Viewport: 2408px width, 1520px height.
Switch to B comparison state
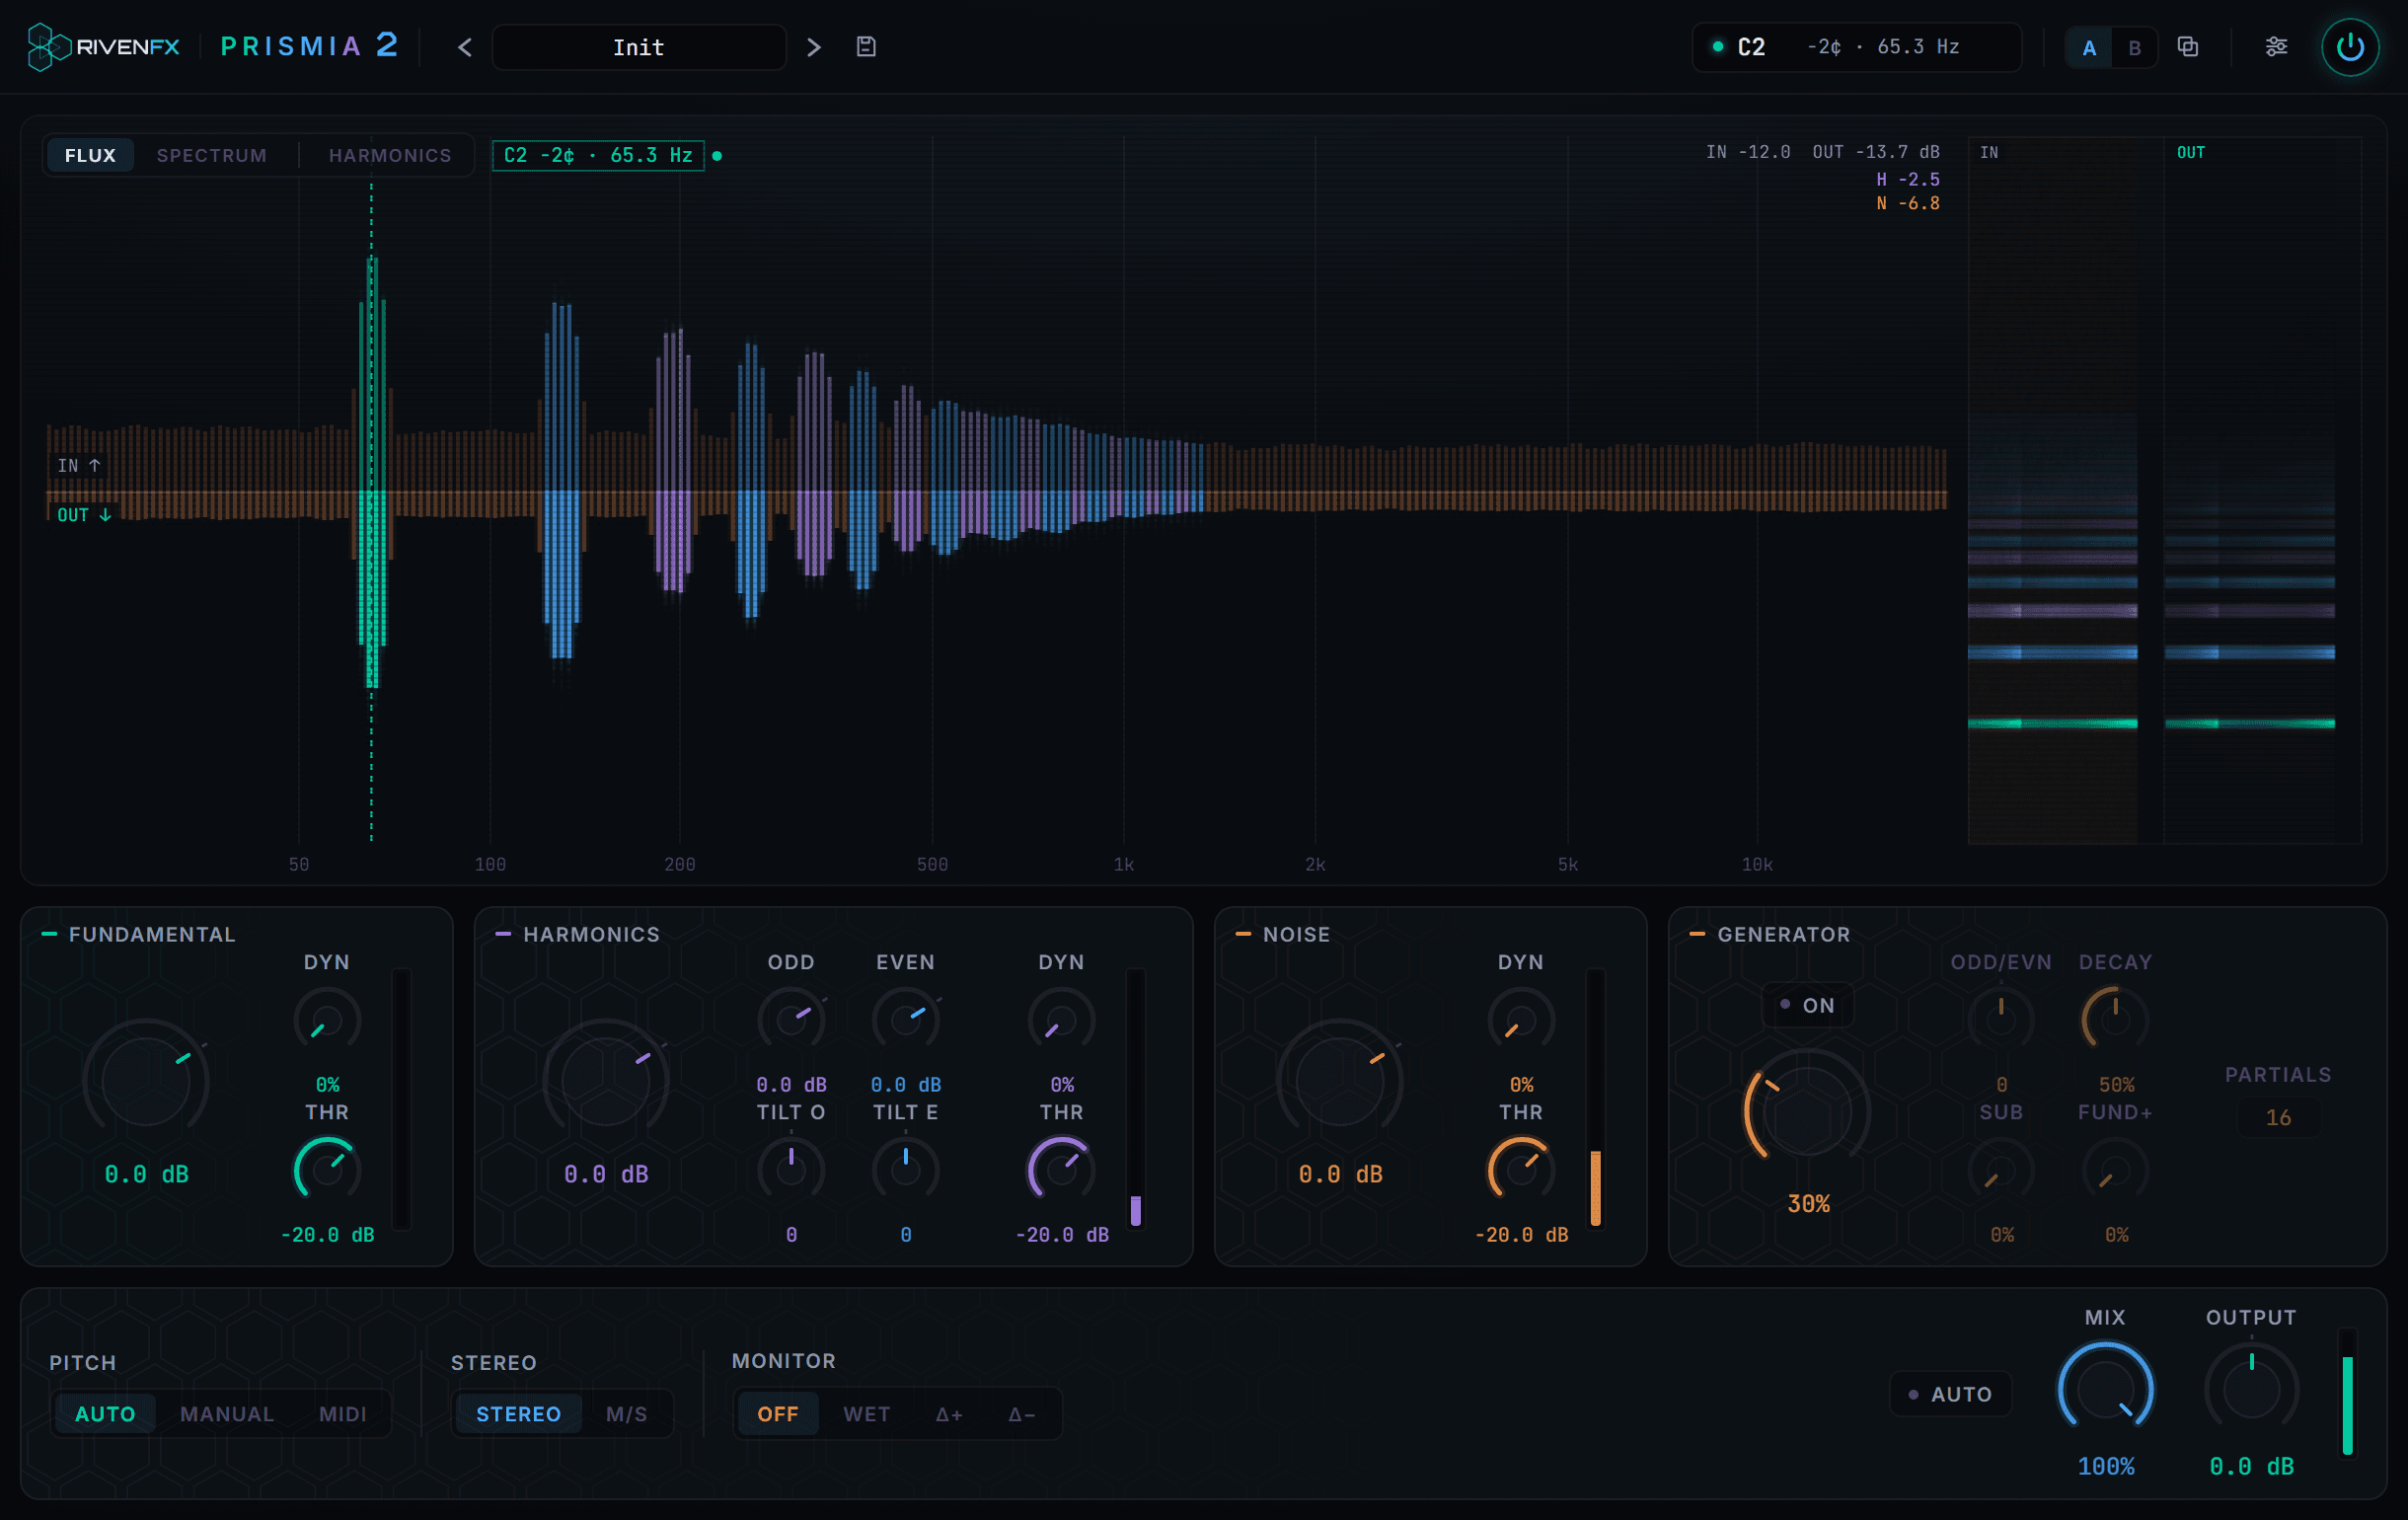2134,48
